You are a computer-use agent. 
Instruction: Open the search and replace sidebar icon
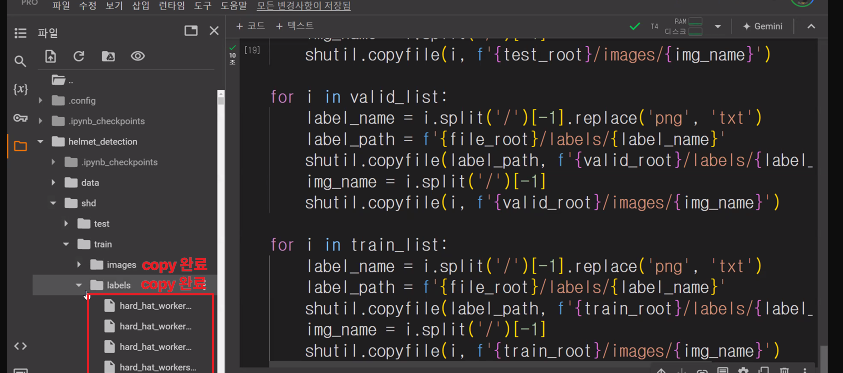pyautogui.click(x=20, y=62)
